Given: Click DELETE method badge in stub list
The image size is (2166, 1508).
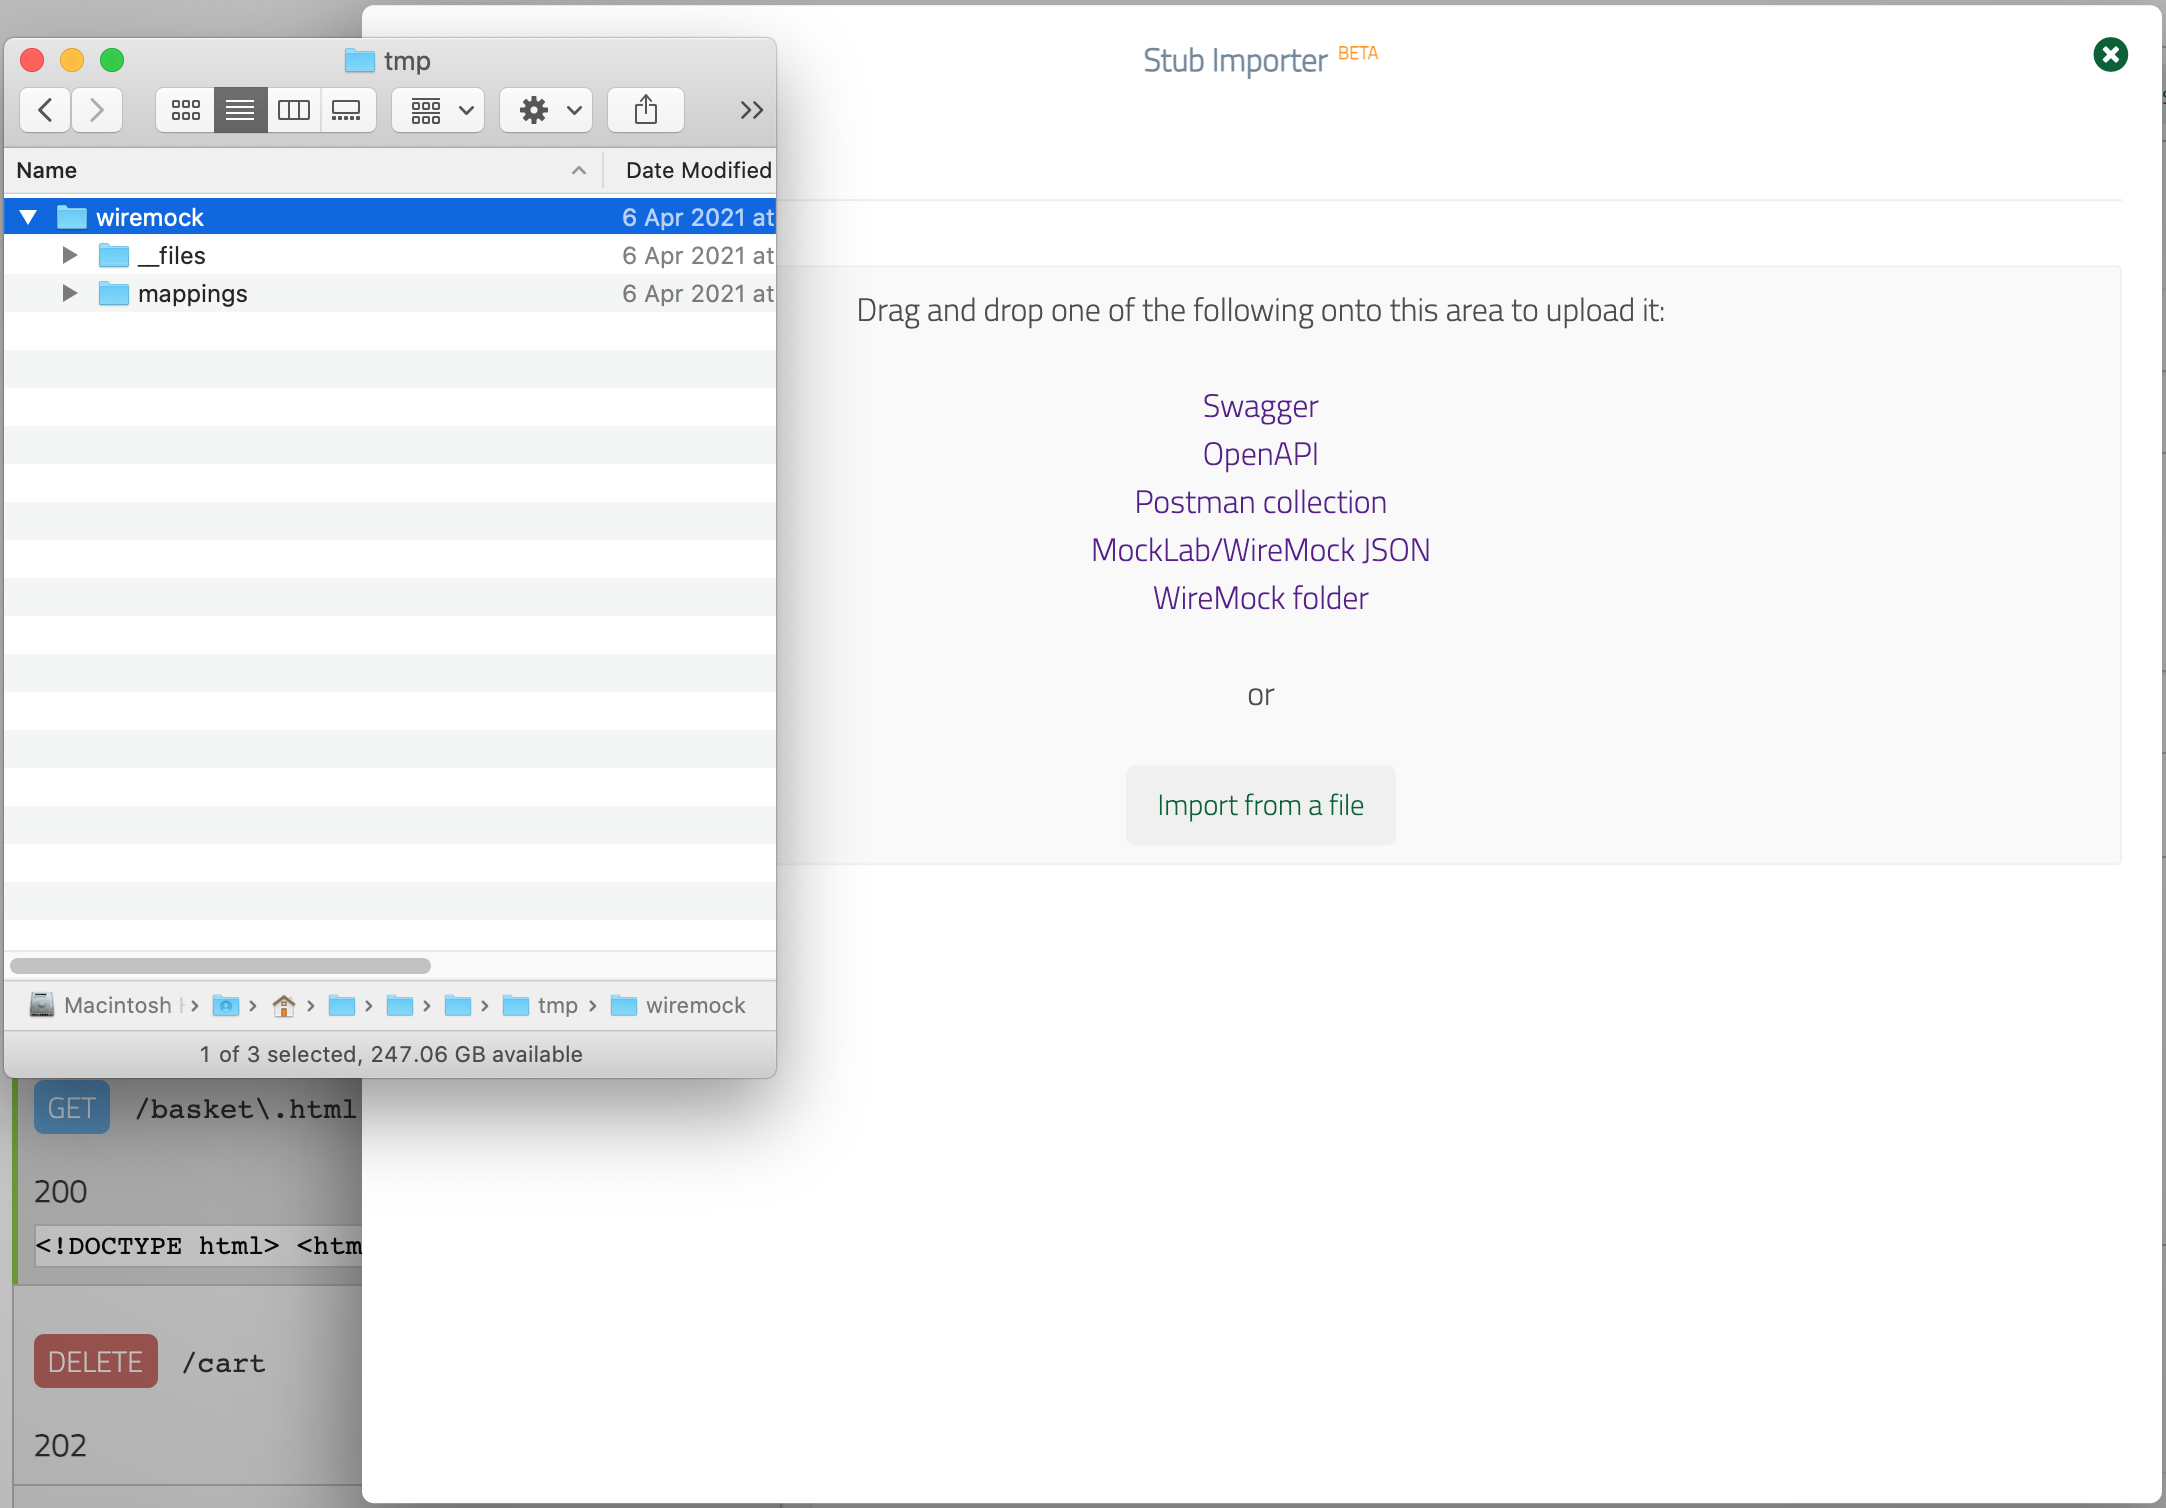Looking at the screenshot, I should pyautogui.click(x=96, y=1361).
